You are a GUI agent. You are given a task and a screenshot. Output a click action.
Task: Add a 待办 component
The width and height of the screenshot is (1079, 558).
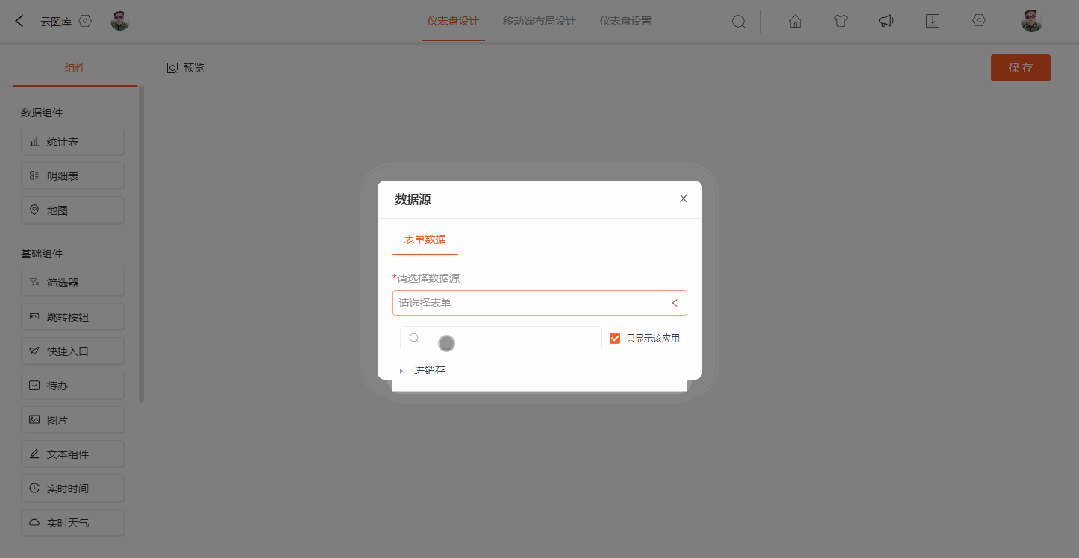(x=72, y=385)
